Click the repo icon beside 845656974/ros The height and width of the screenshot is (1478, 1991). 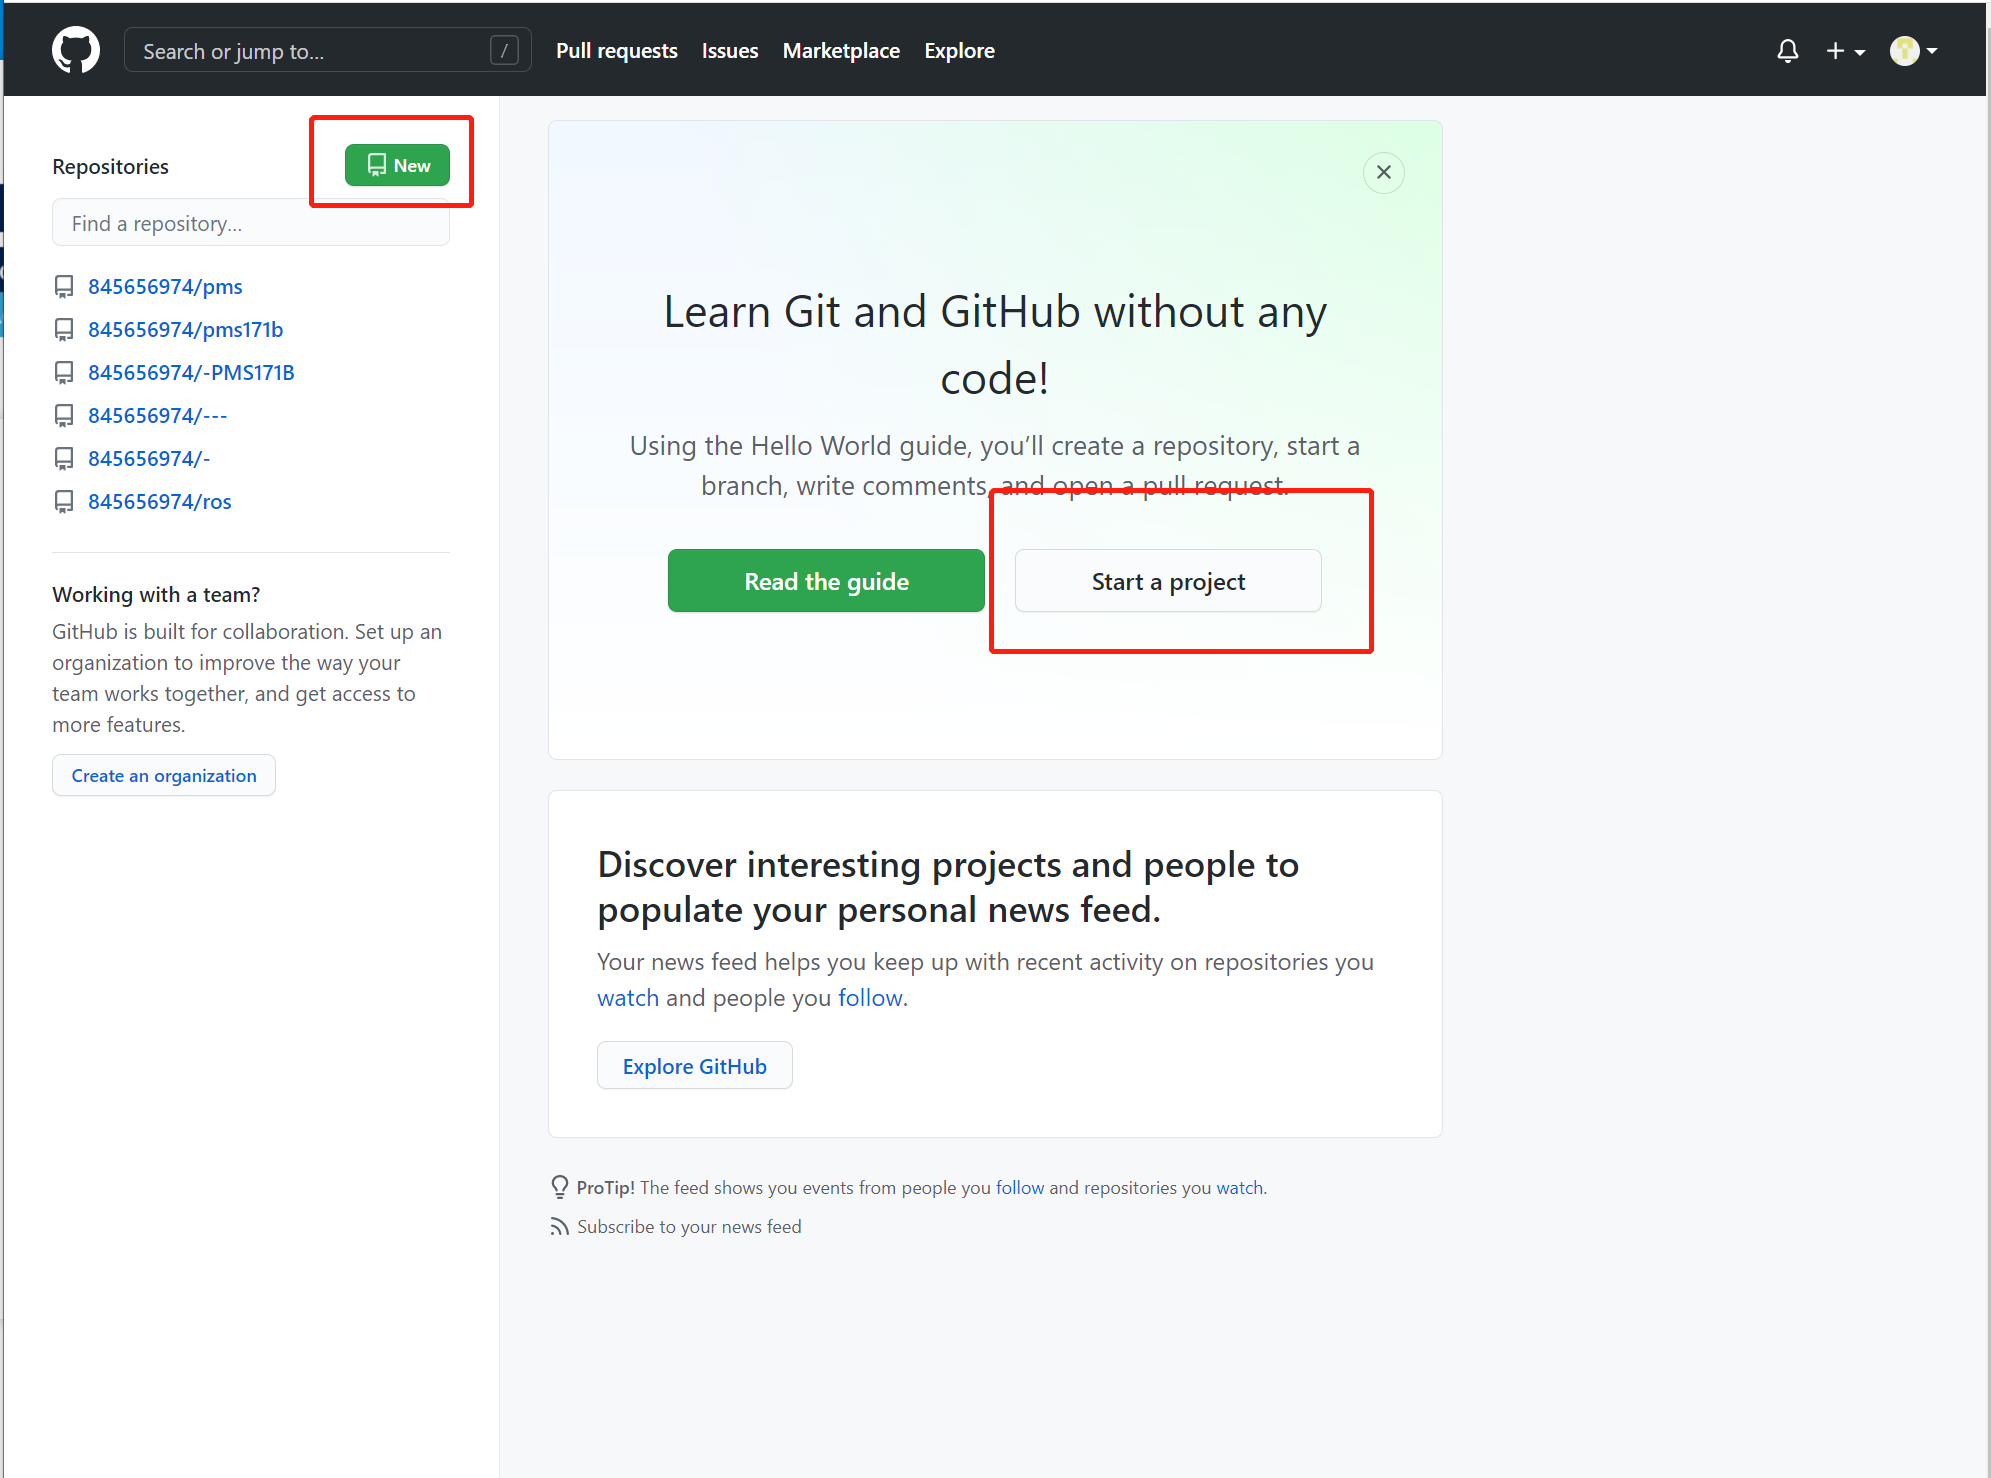click(x=64, y=501)
